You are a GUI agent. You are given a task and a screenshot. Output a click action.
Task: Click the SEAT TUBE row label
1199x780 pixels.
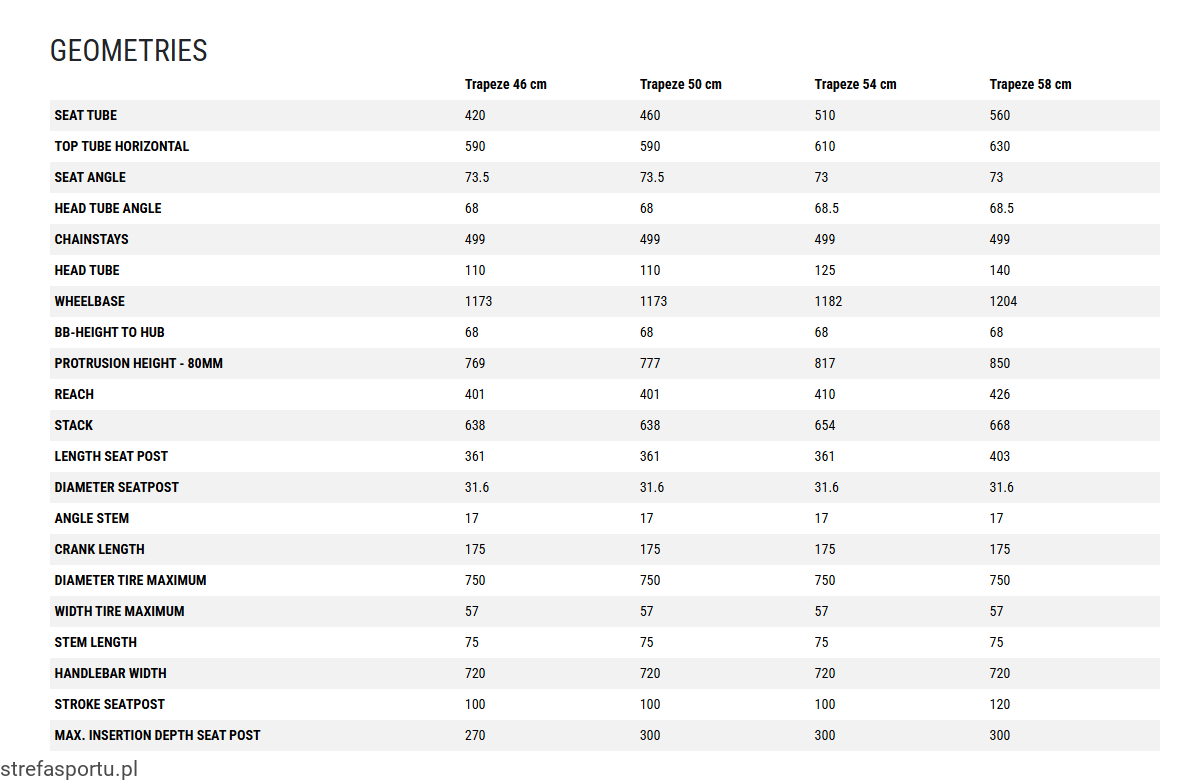pos(86,115)
